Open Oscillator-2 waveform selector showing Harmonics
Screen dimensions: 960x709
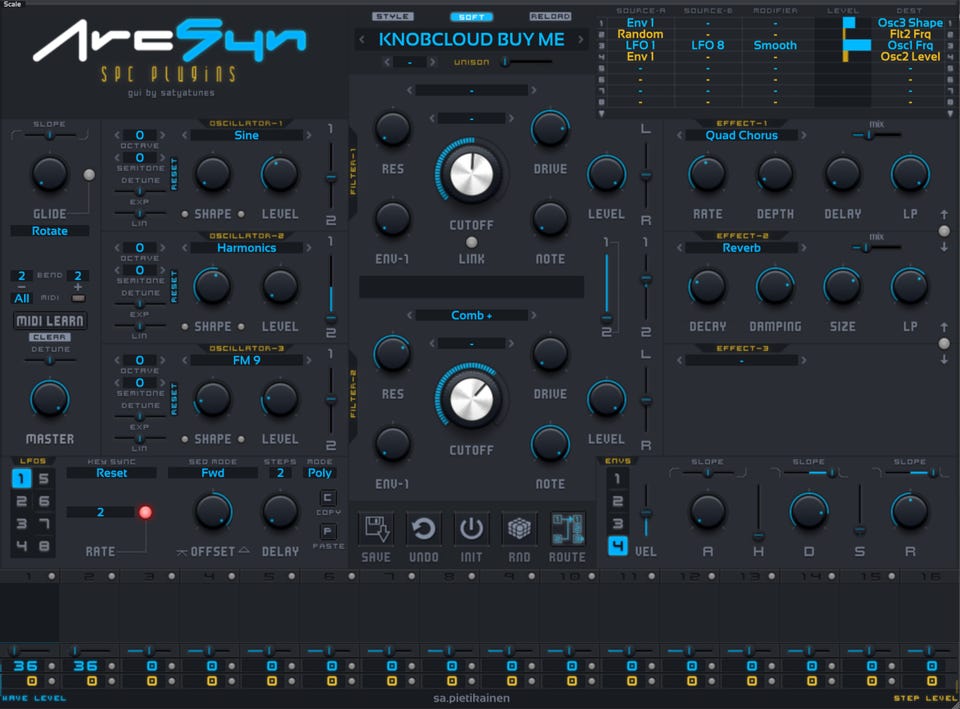[x=246, y=248]
